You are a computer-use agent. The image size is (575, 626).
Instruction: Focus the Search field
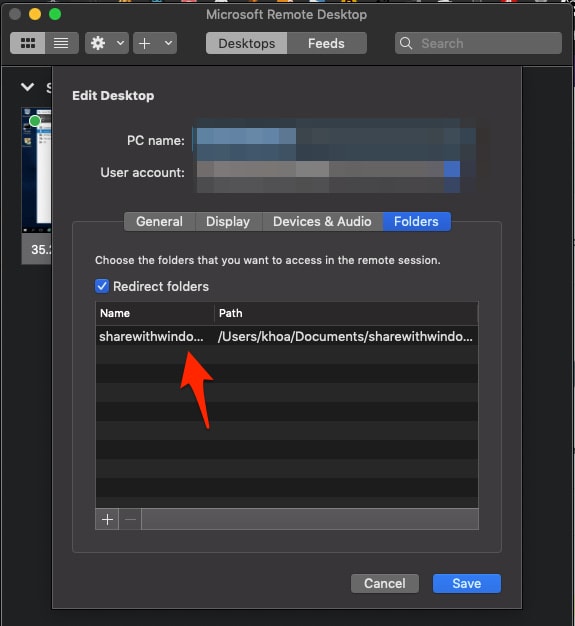click(478, 43)
